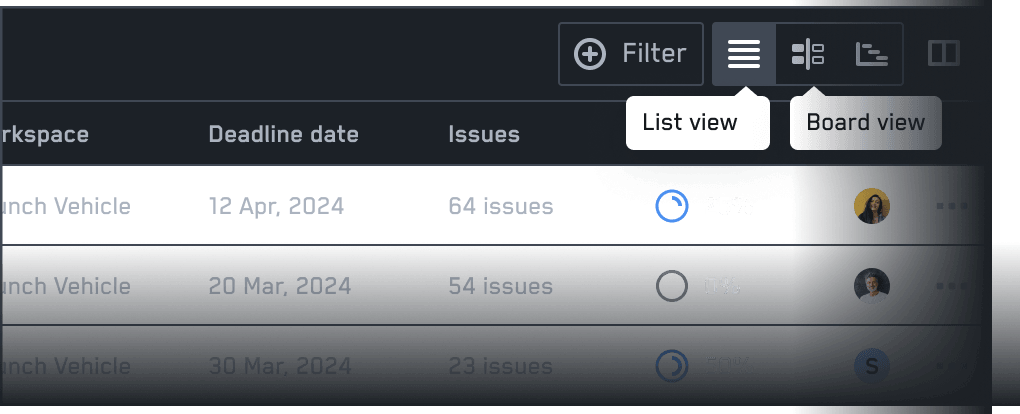Open more options for 30 Mar row
The image size is (1020, 414).
point(952,366)
